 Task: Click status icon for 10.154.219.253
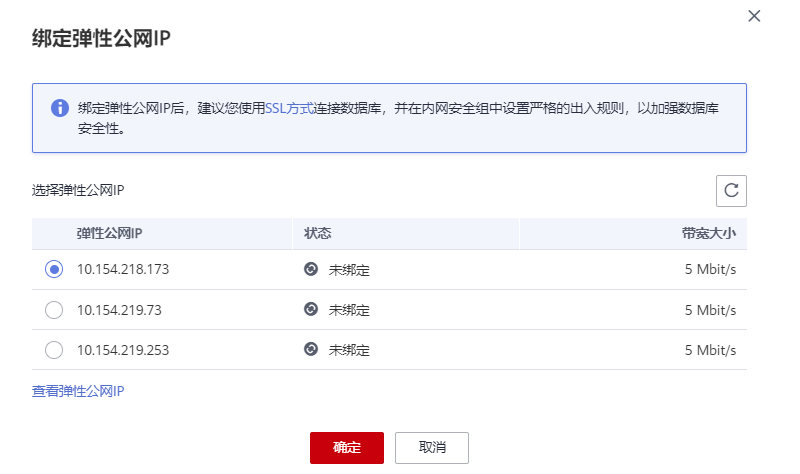click(311, 350)
